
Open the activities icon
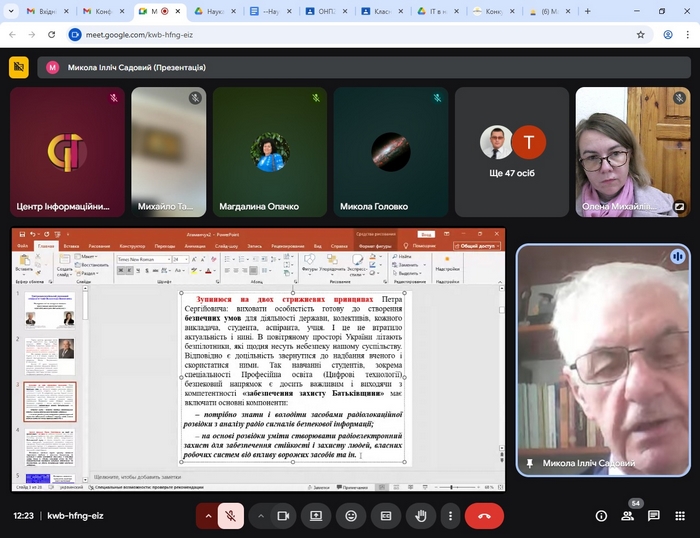click(680, 516)
